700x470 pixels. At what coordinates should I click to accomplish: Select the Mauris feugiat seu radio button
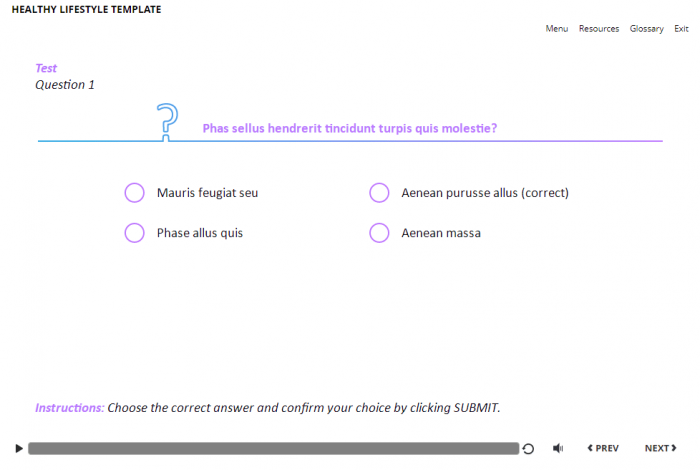click(x=134, y=193)
